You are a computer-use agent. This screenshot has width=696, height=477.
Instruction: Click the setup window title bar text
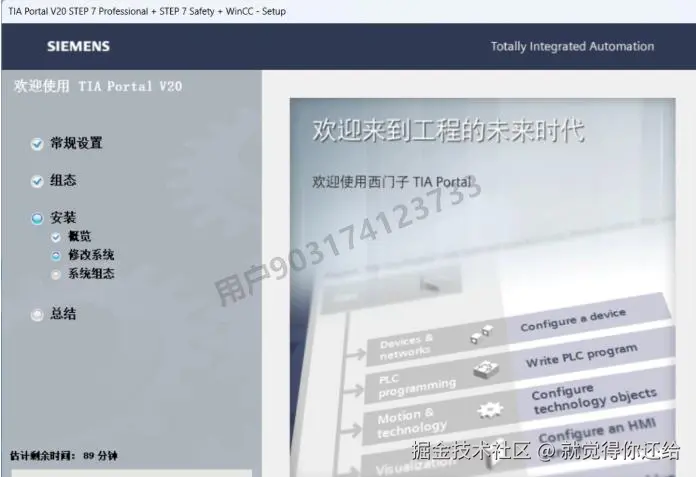coord(147,11)
